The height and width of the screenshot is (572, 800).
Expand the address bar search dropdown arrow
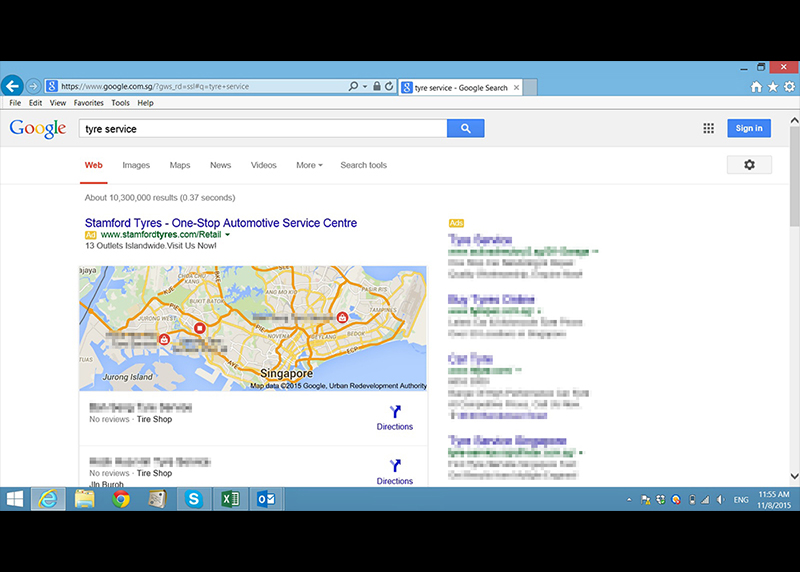(x=365, y=87)
